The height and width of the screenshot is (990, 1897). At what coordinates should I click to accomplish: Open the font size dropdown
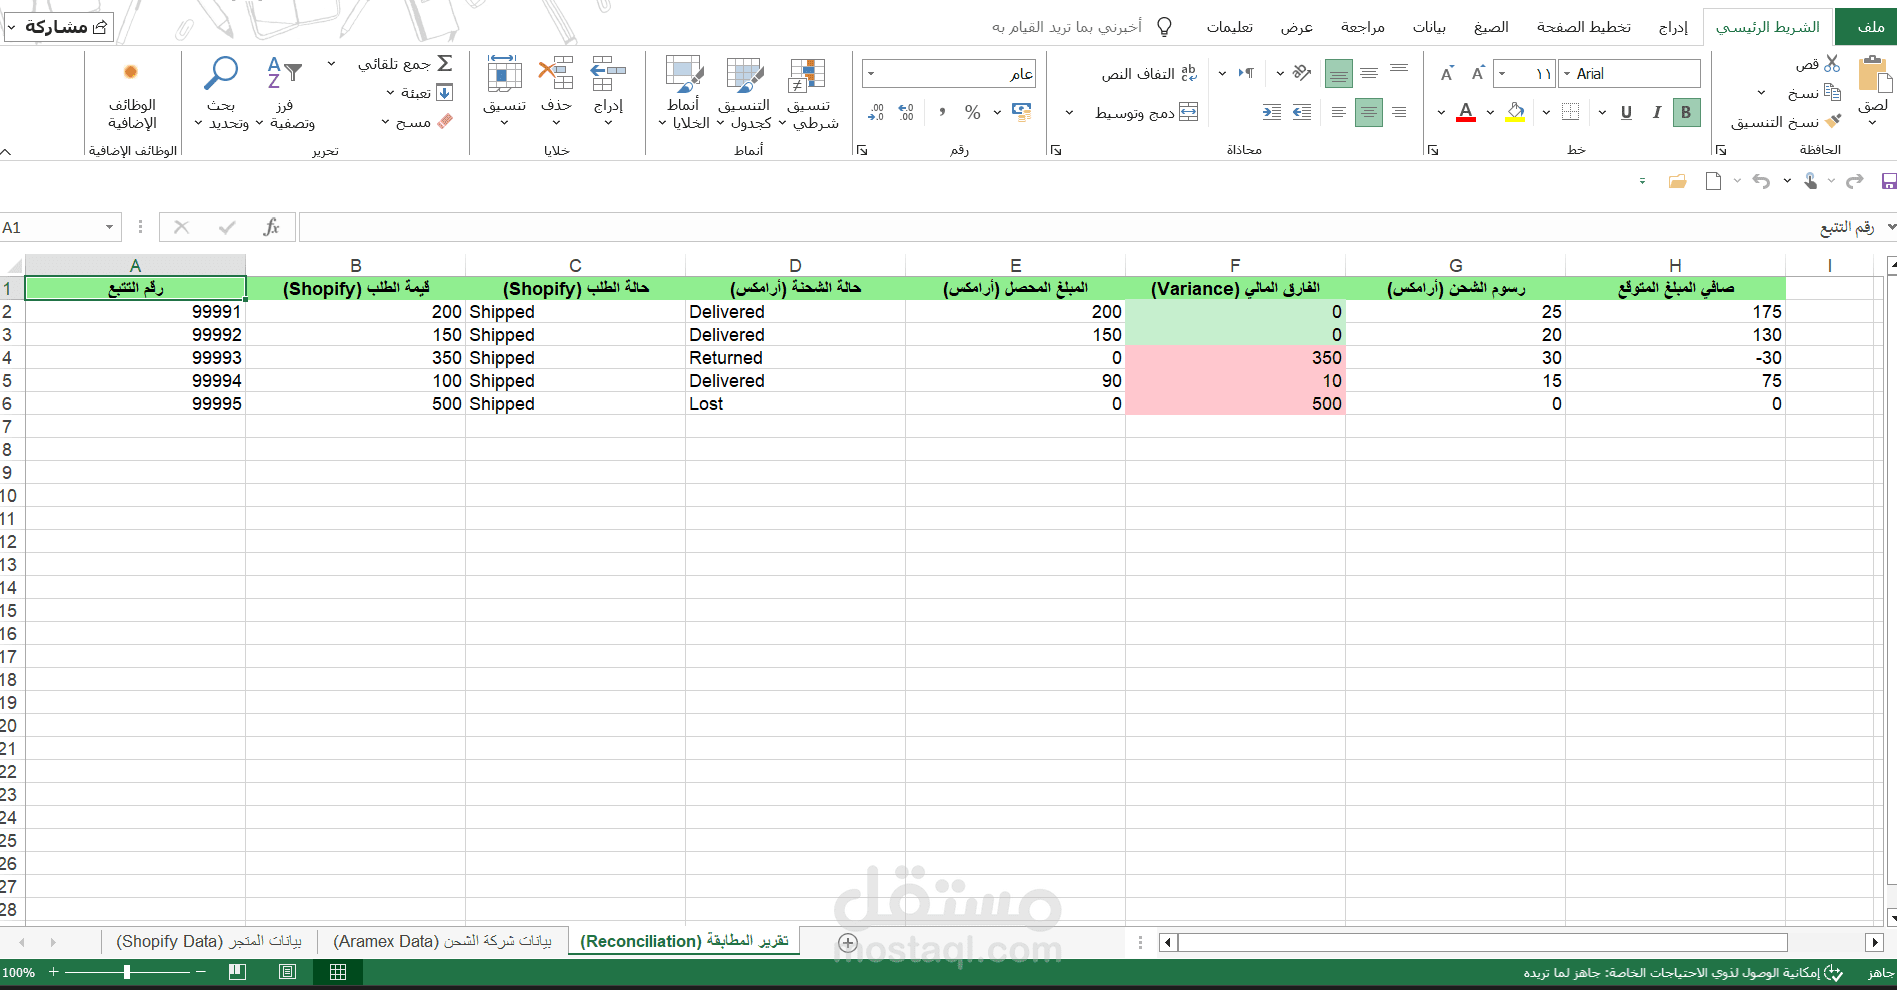[1502, 73]
